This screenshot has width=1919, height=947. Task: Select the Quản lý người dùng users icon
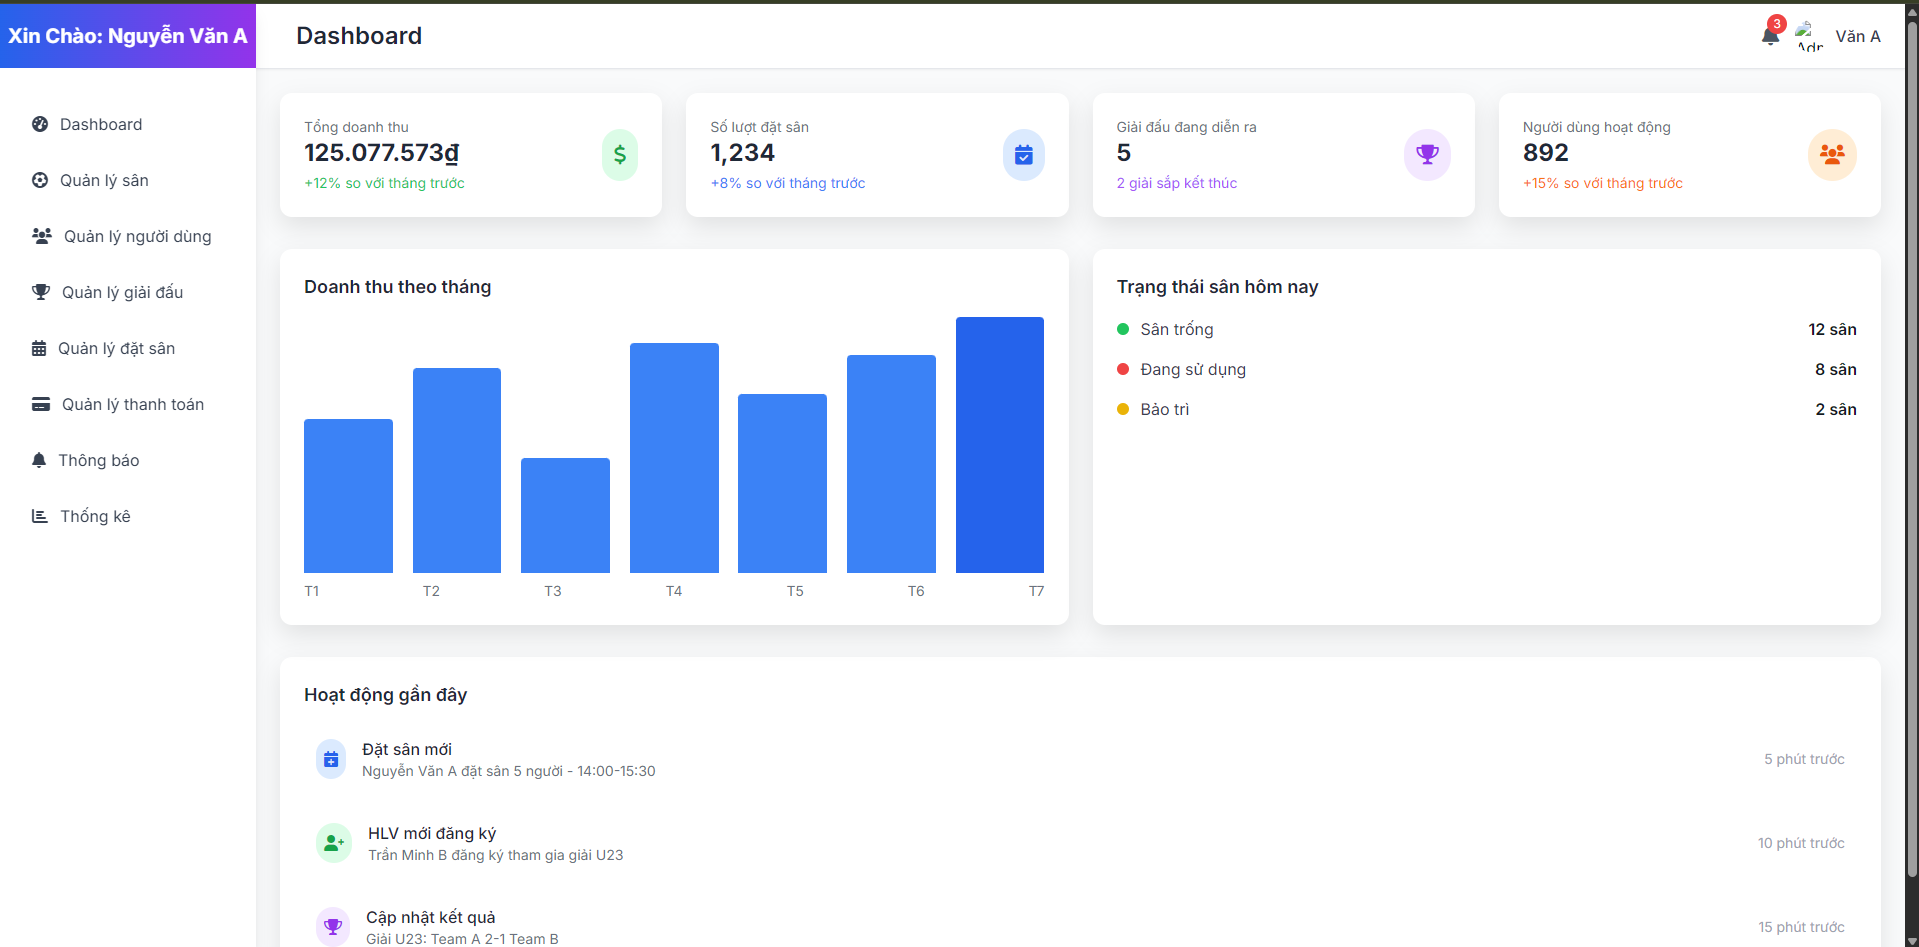[x=40, y=236]
